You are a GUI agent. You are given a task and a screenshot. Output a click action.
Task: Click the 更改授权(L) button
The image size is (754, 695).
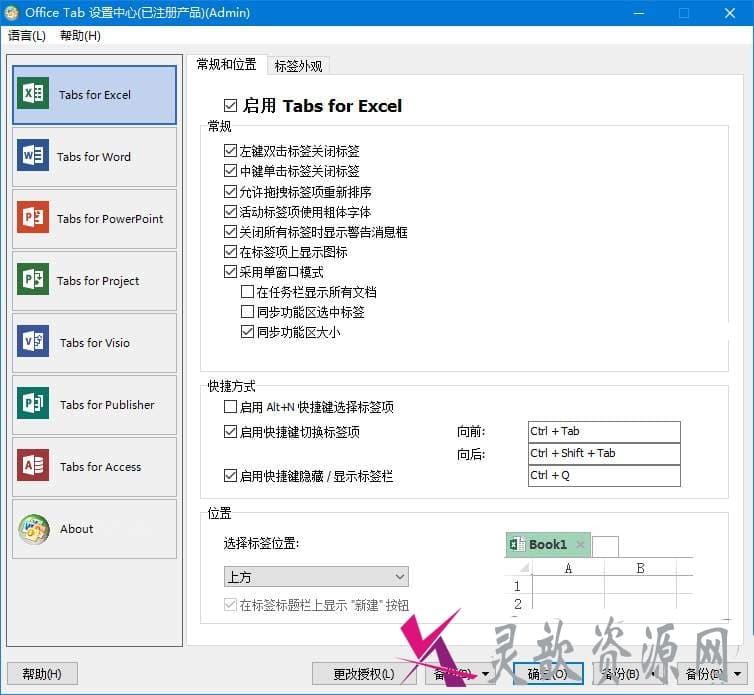pos(364,674)
